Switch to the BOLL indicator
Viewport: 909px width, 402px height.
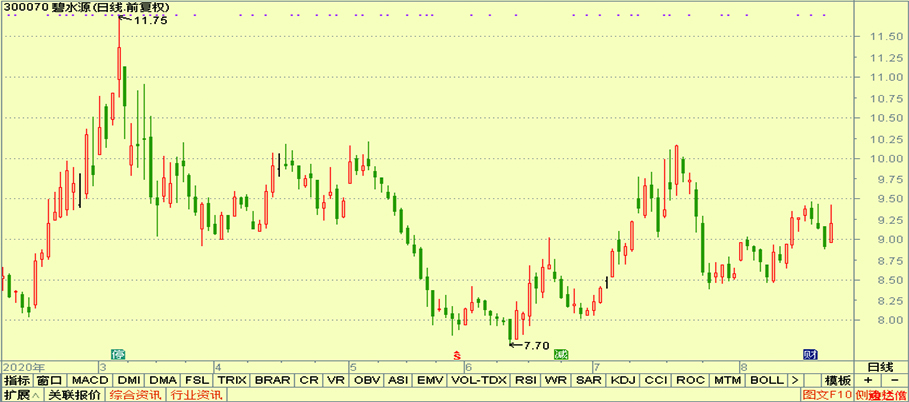(x=766, y=381)
